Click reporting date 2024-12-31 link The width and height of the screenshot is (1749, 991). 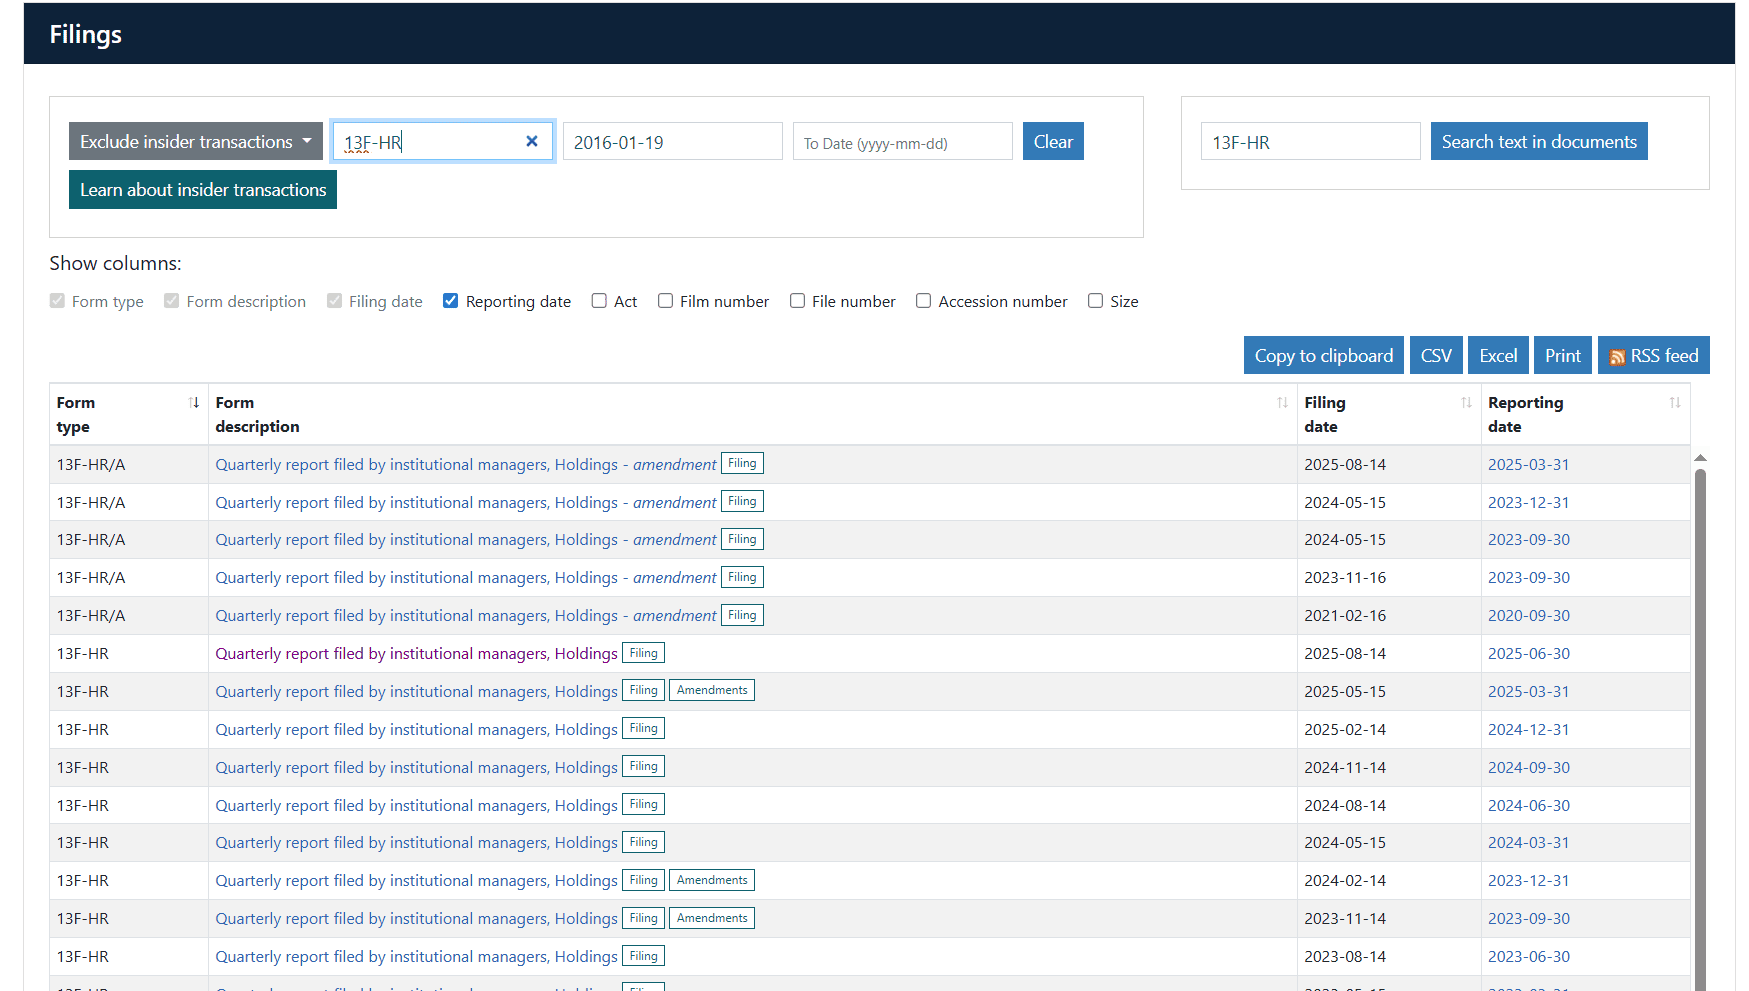(1529, 729)
